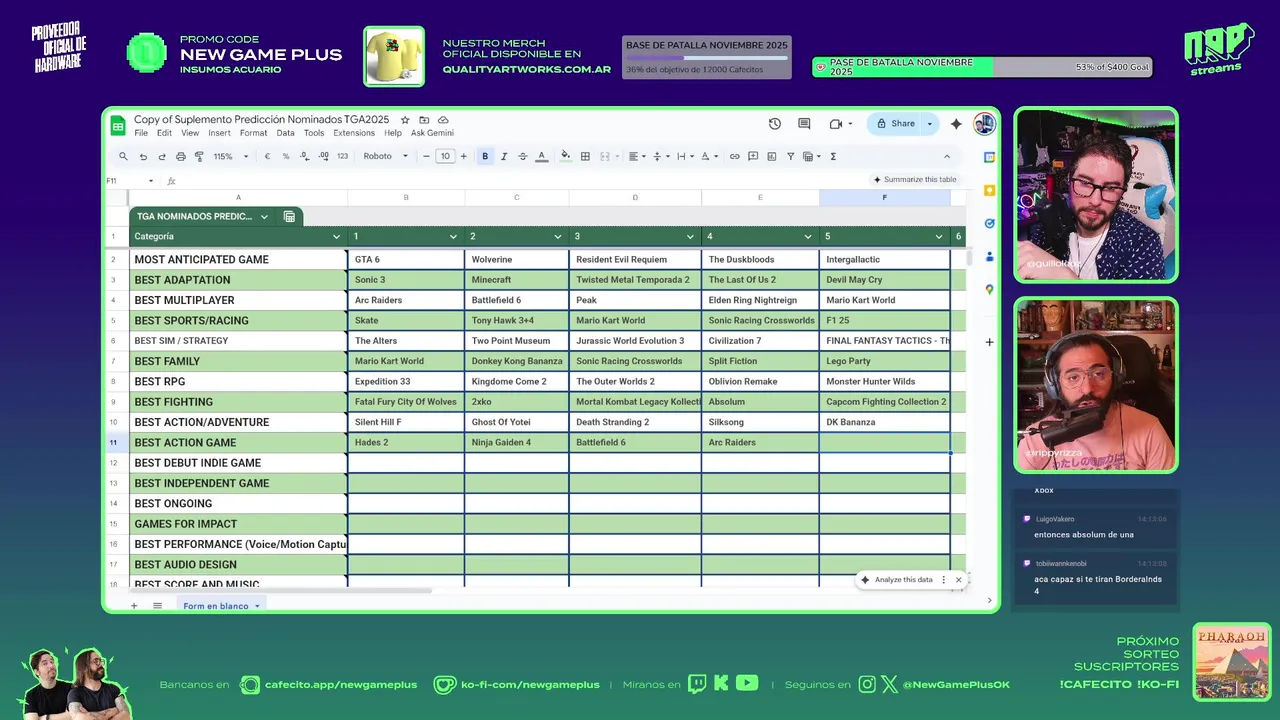The image size is (1280, 720).
Task: Open text wrapping dropdown
Action: coord(684,156)
